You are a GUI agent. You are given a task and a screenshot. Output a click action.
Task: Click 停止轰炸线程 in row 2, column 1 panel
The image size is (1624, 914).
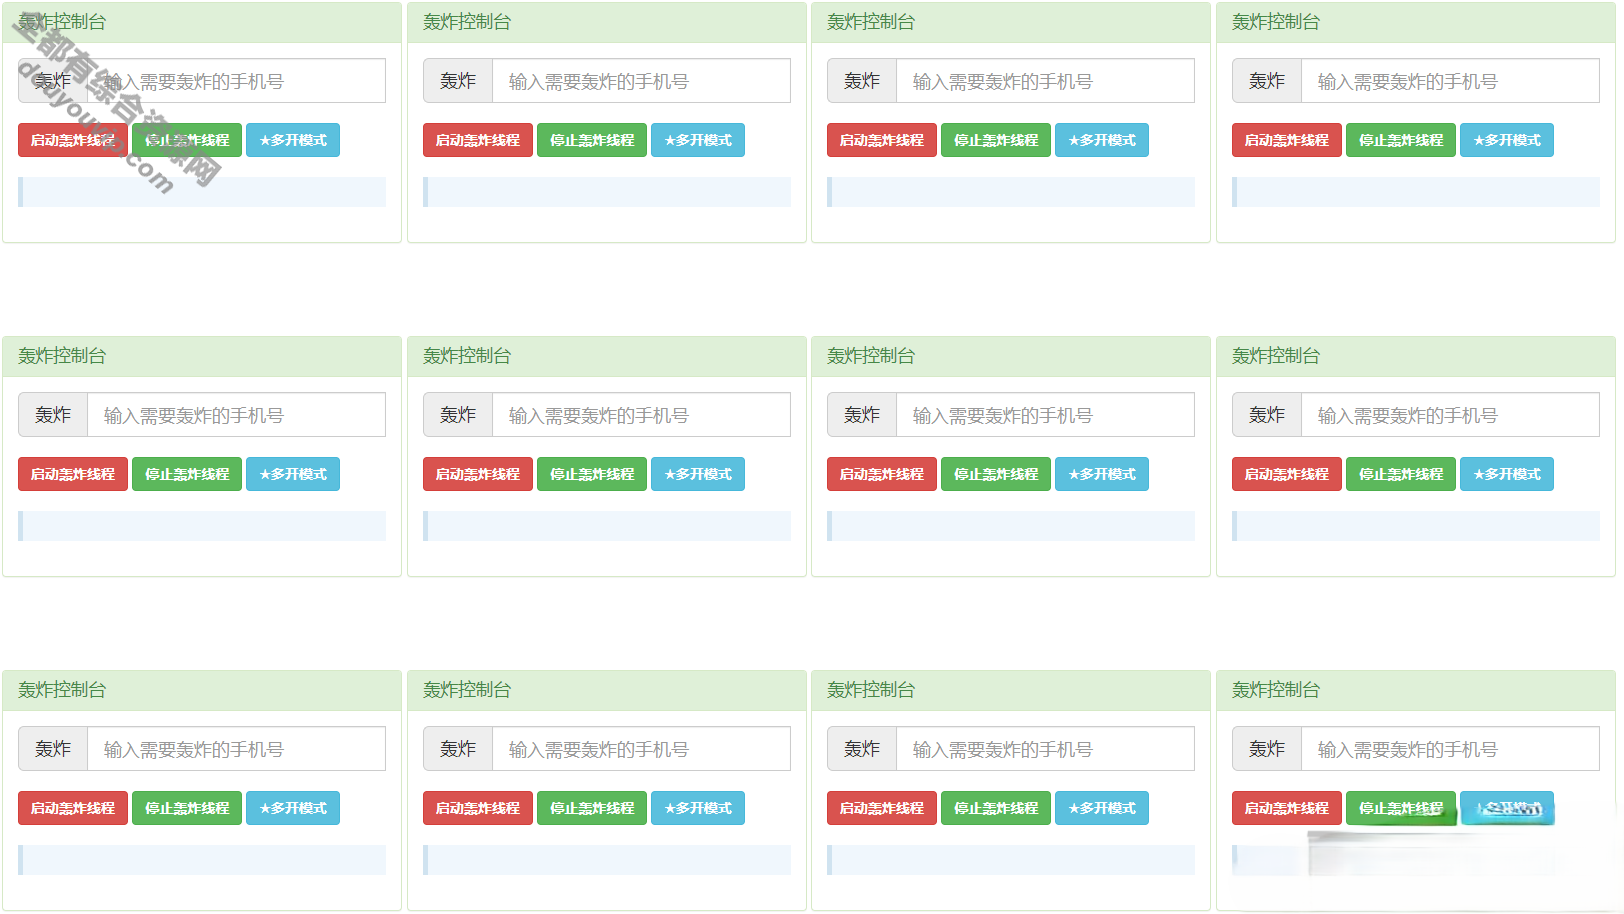187,474
